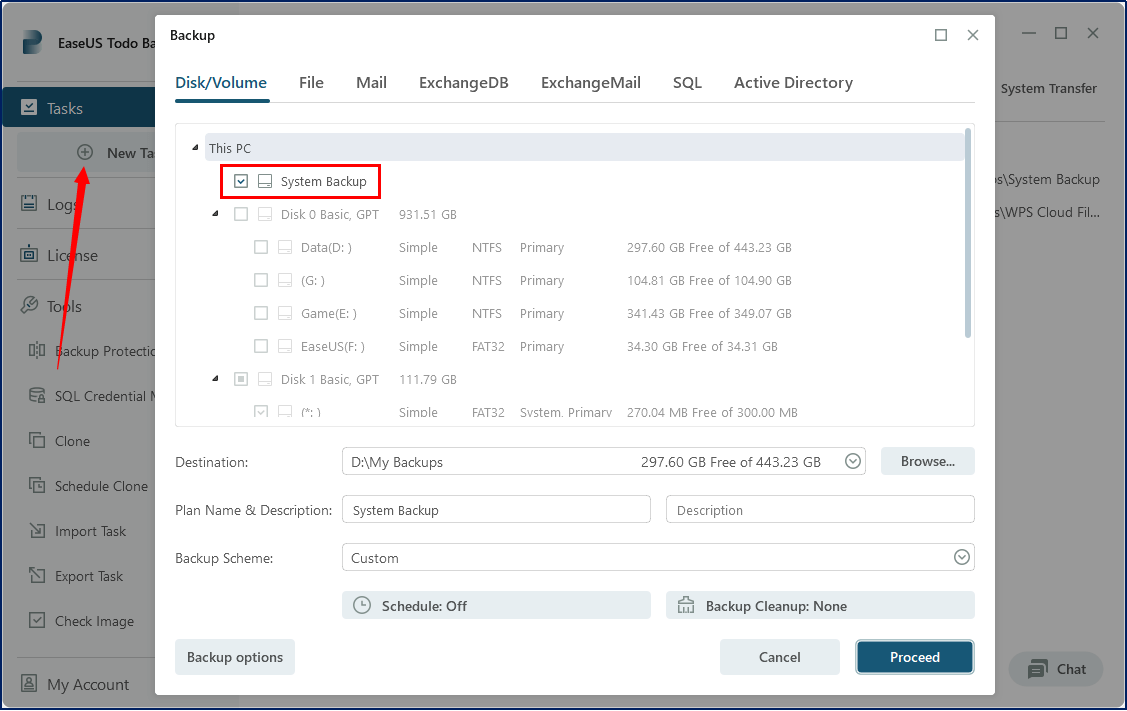Open Schedule Clone tool icon

coord(37,486)
